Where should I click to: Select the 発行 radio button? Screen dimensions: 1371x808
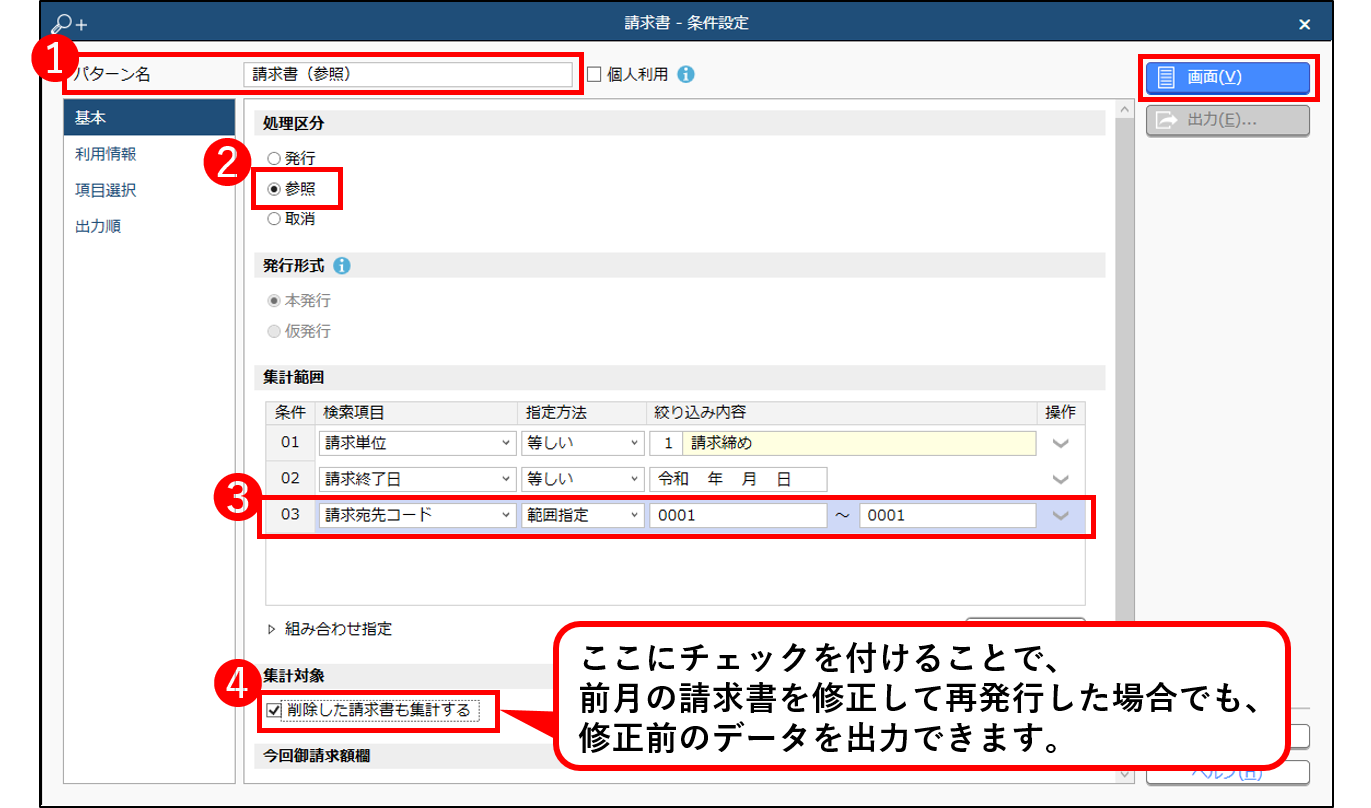[274, 159]
